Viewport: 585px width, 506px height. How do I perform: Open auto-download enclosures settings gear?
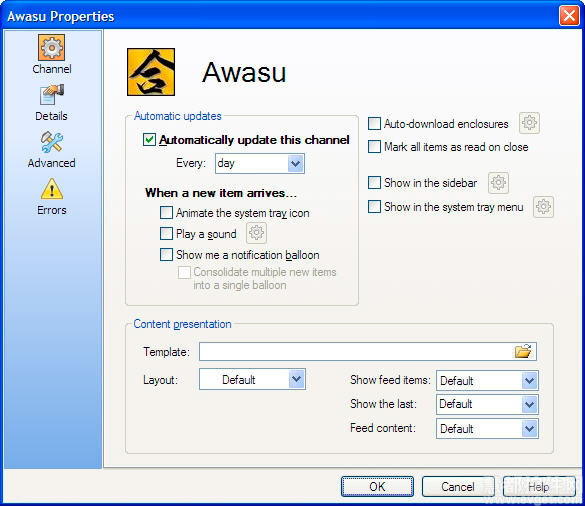pos(529,123)
